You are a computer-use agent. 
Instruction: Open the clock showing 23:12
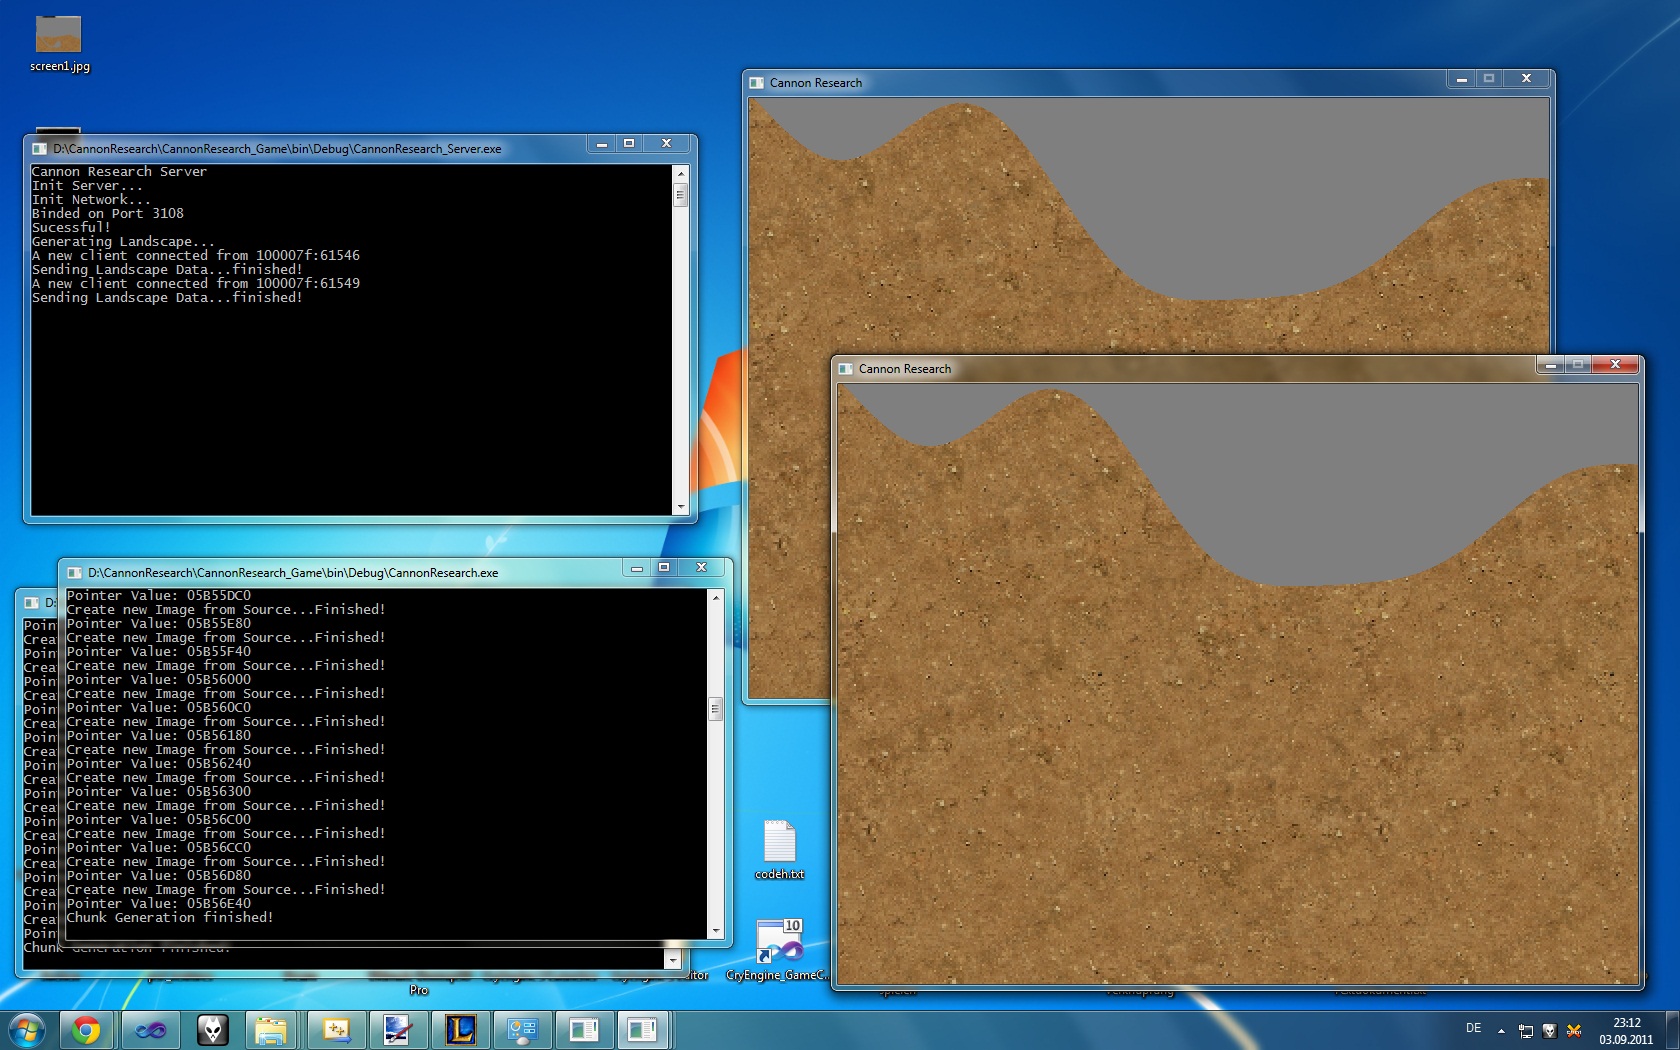(x=1626, y=1030)
